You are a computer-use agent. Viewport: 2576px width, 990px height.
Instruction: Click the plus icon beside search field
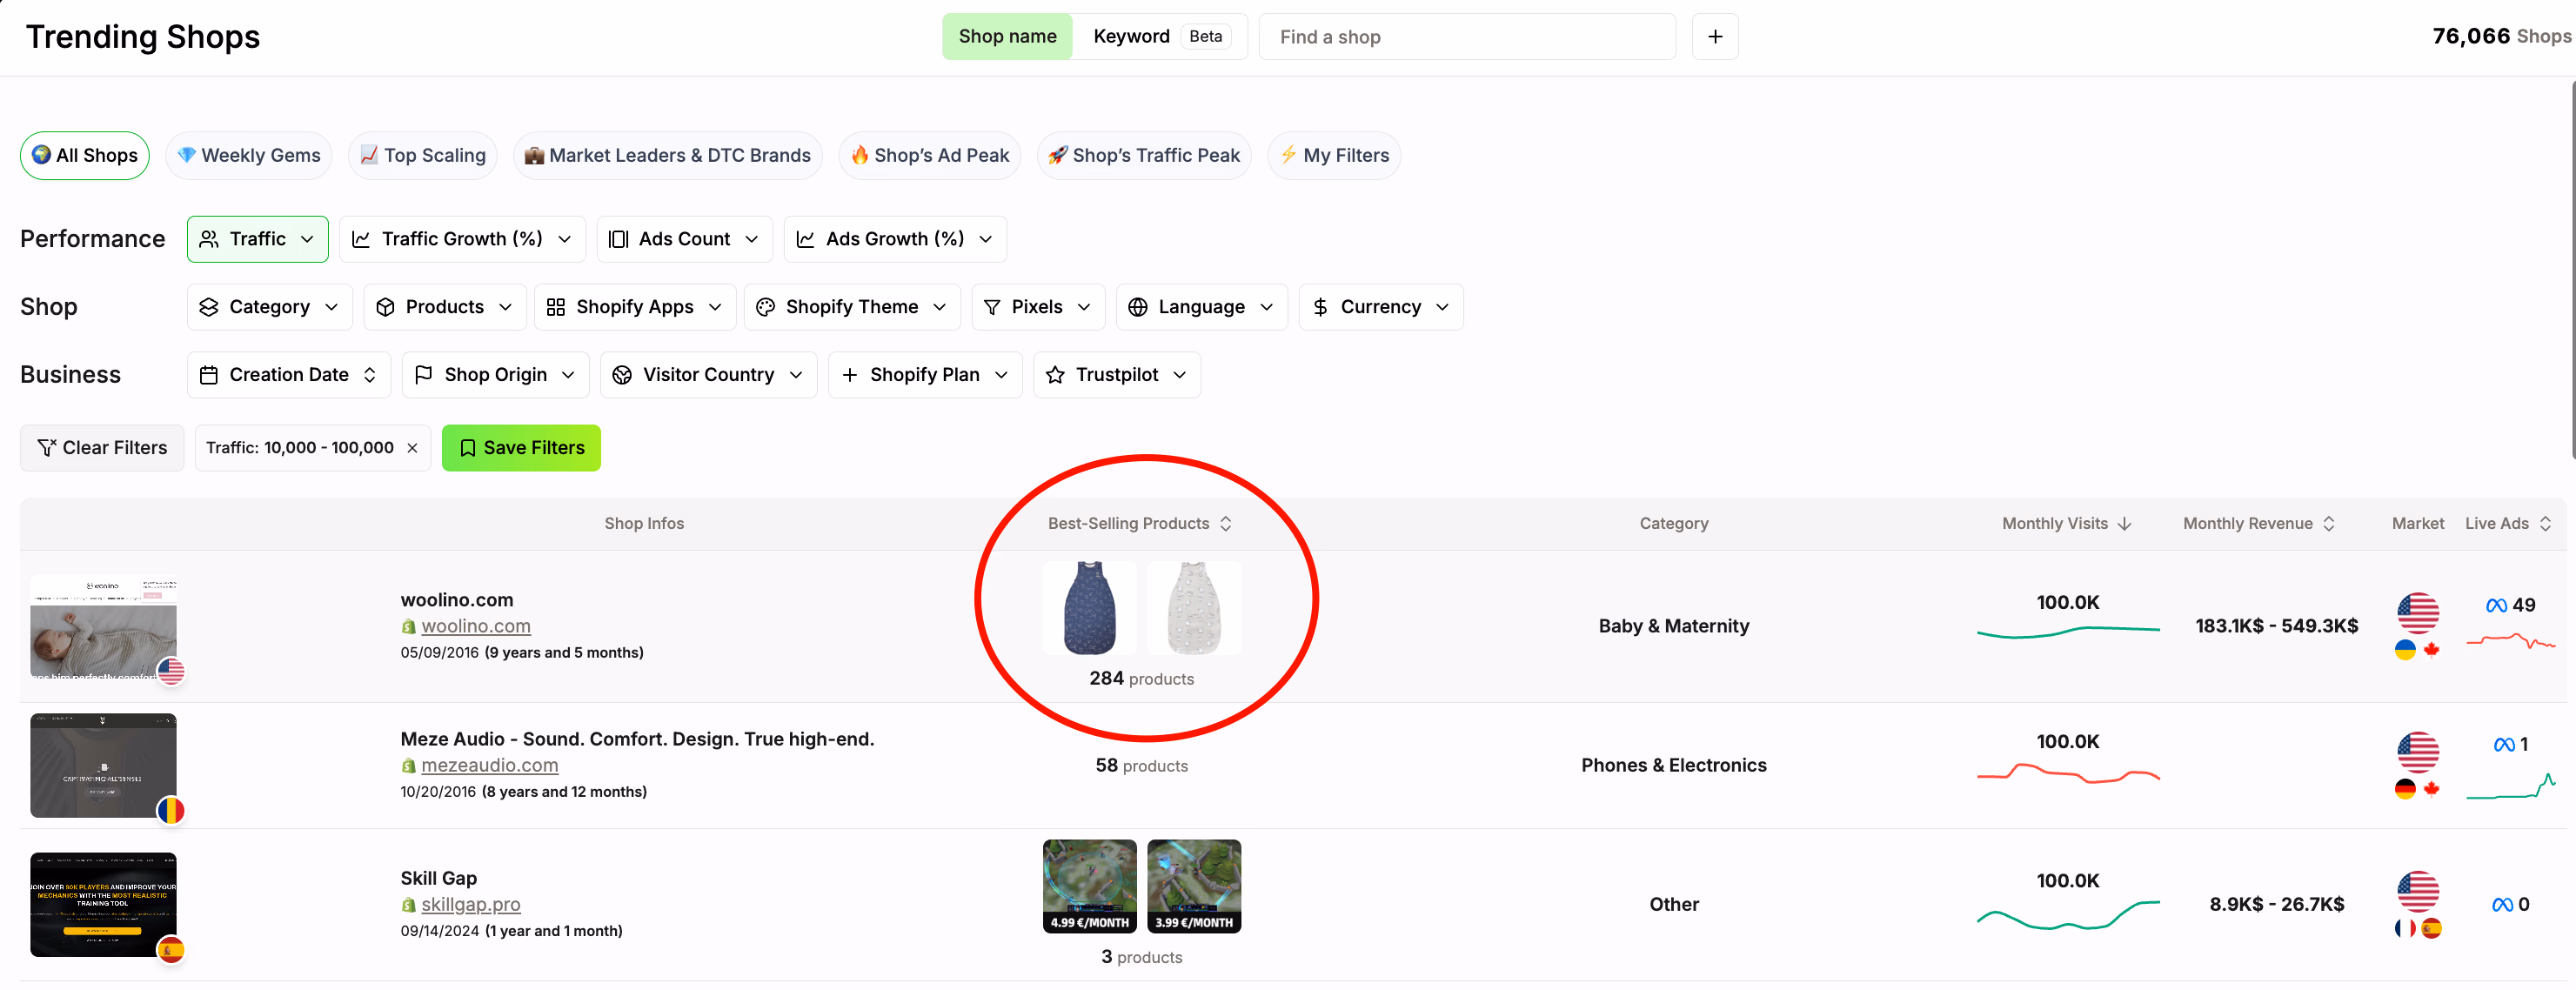[1714, 37]
